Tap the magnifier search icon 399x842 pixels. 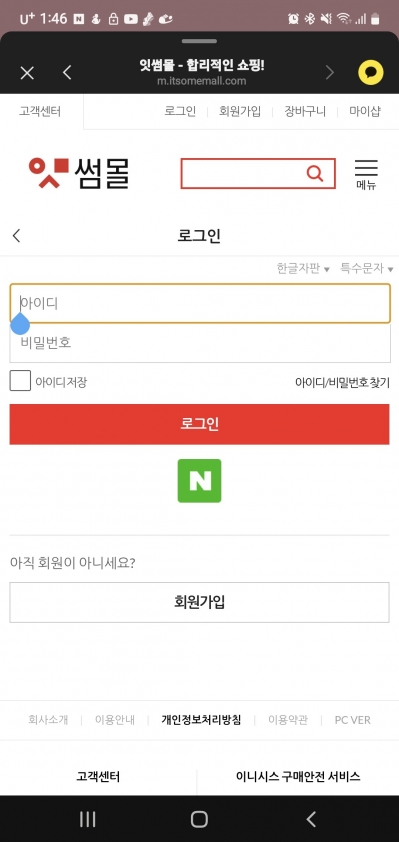click(315, 173)
